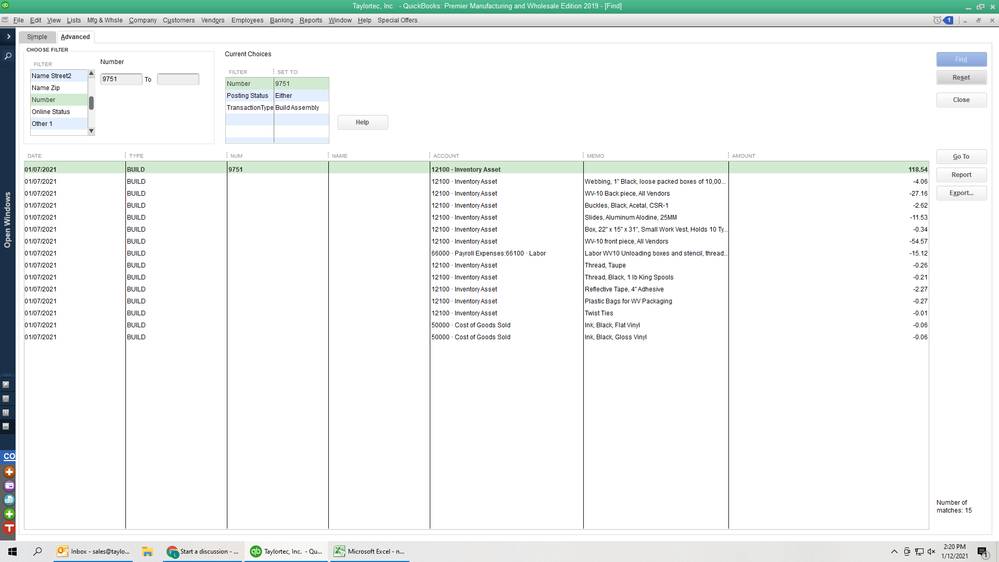Click the Reset button
The height and width of the screenshot is (562, 999).
pos(961,78)
